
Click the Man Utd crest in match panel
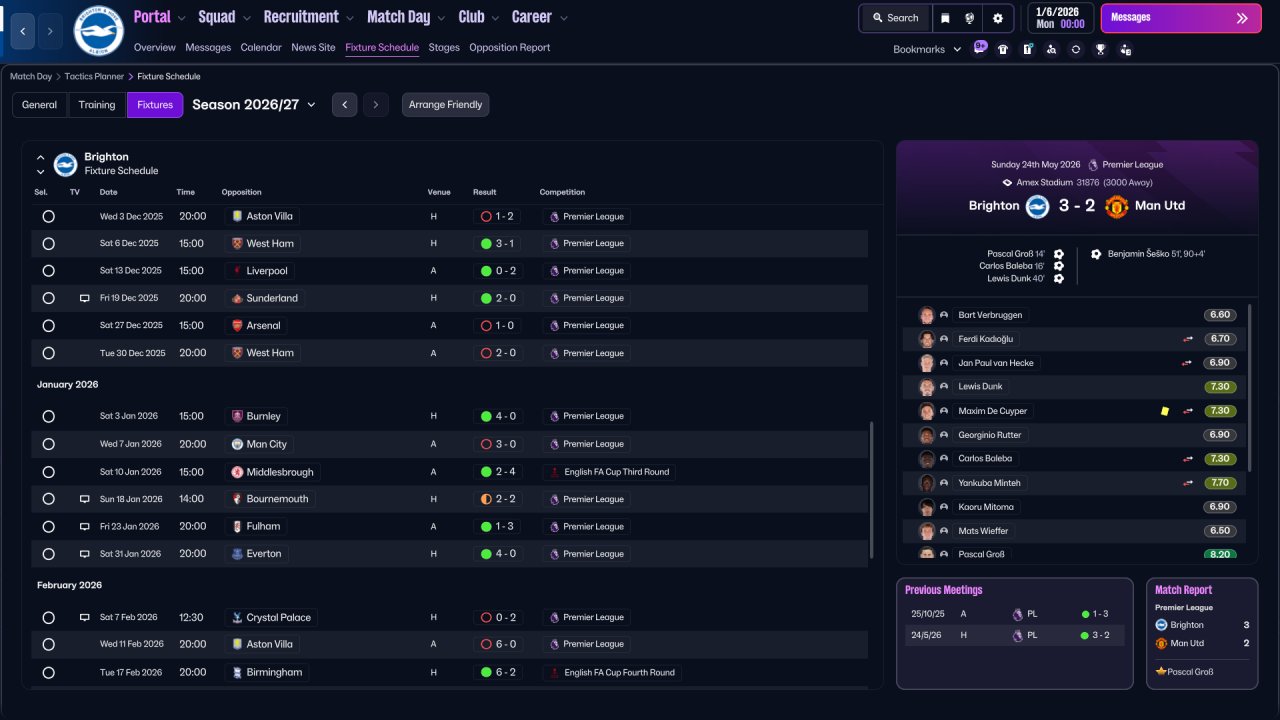coord(1117,206)
